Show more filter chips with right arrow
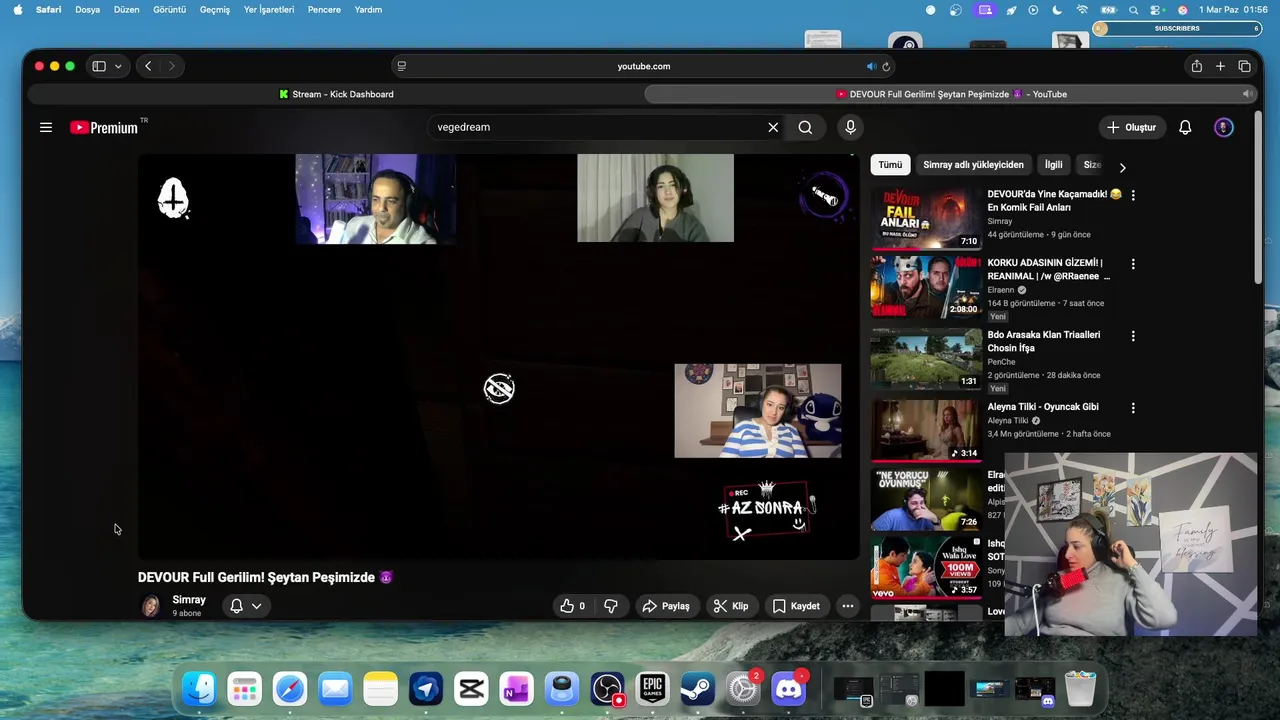 1122,167
